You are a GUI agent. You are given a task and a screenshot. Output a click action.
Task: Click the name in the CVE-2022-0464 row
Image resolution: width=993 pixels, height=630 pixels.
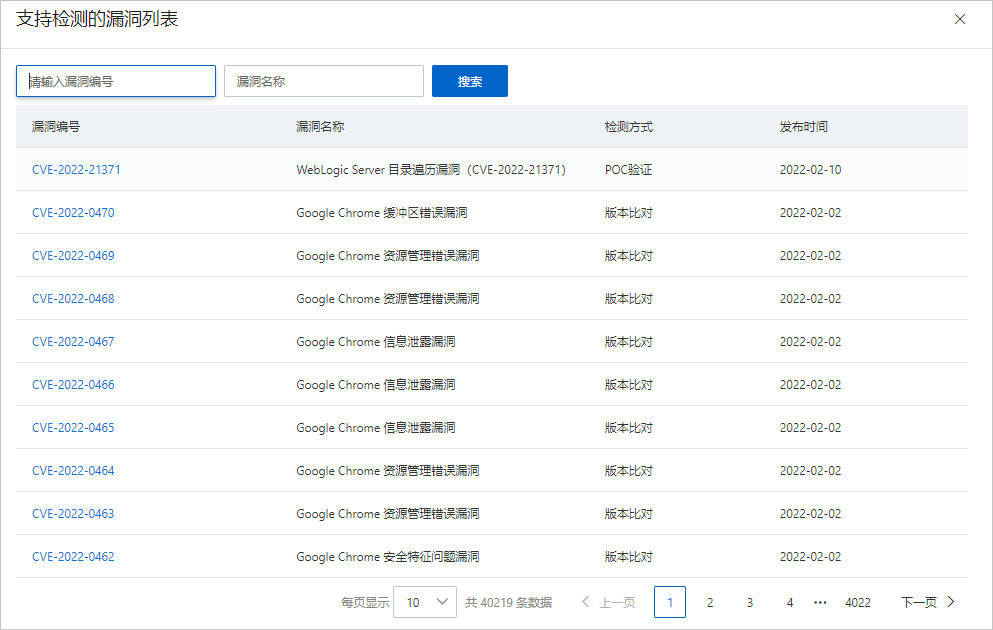click(x=388, y=471)
